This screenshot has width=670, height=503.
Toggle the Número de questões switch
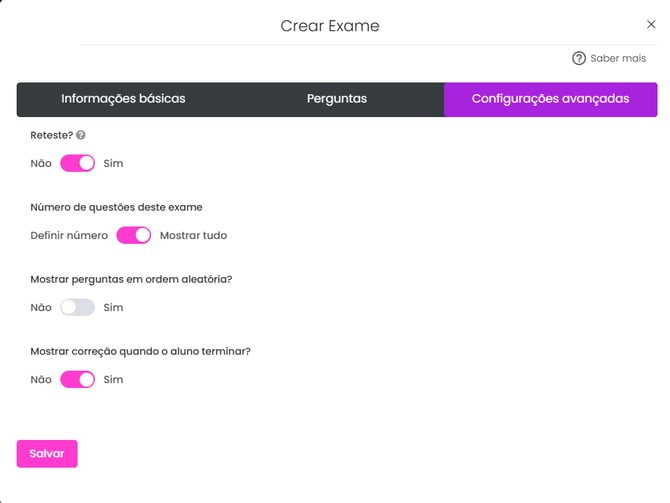click(x=134, y=235)
